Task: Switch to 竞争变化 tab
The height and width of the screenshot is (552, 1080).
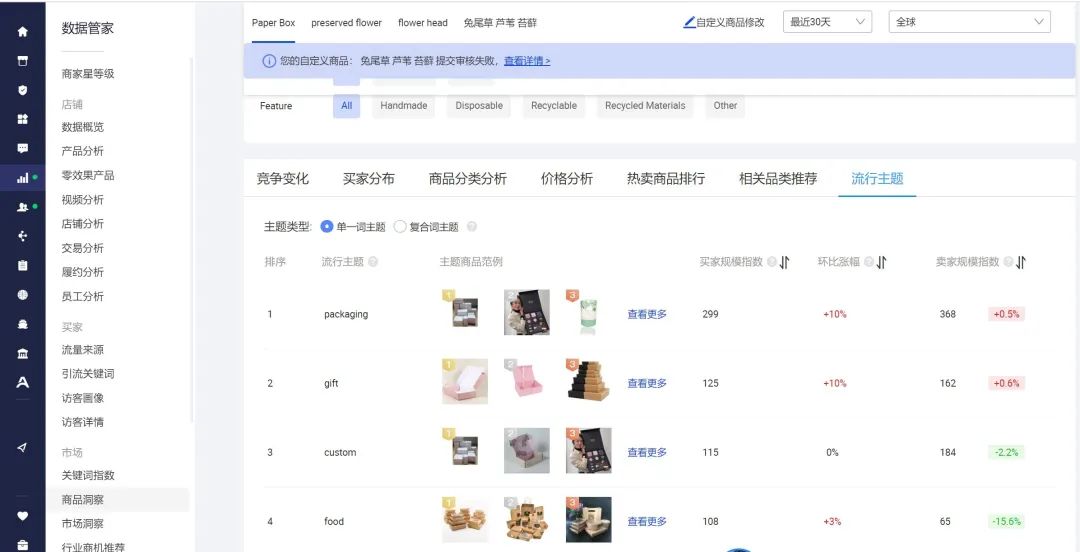Action: coord(282,179)
